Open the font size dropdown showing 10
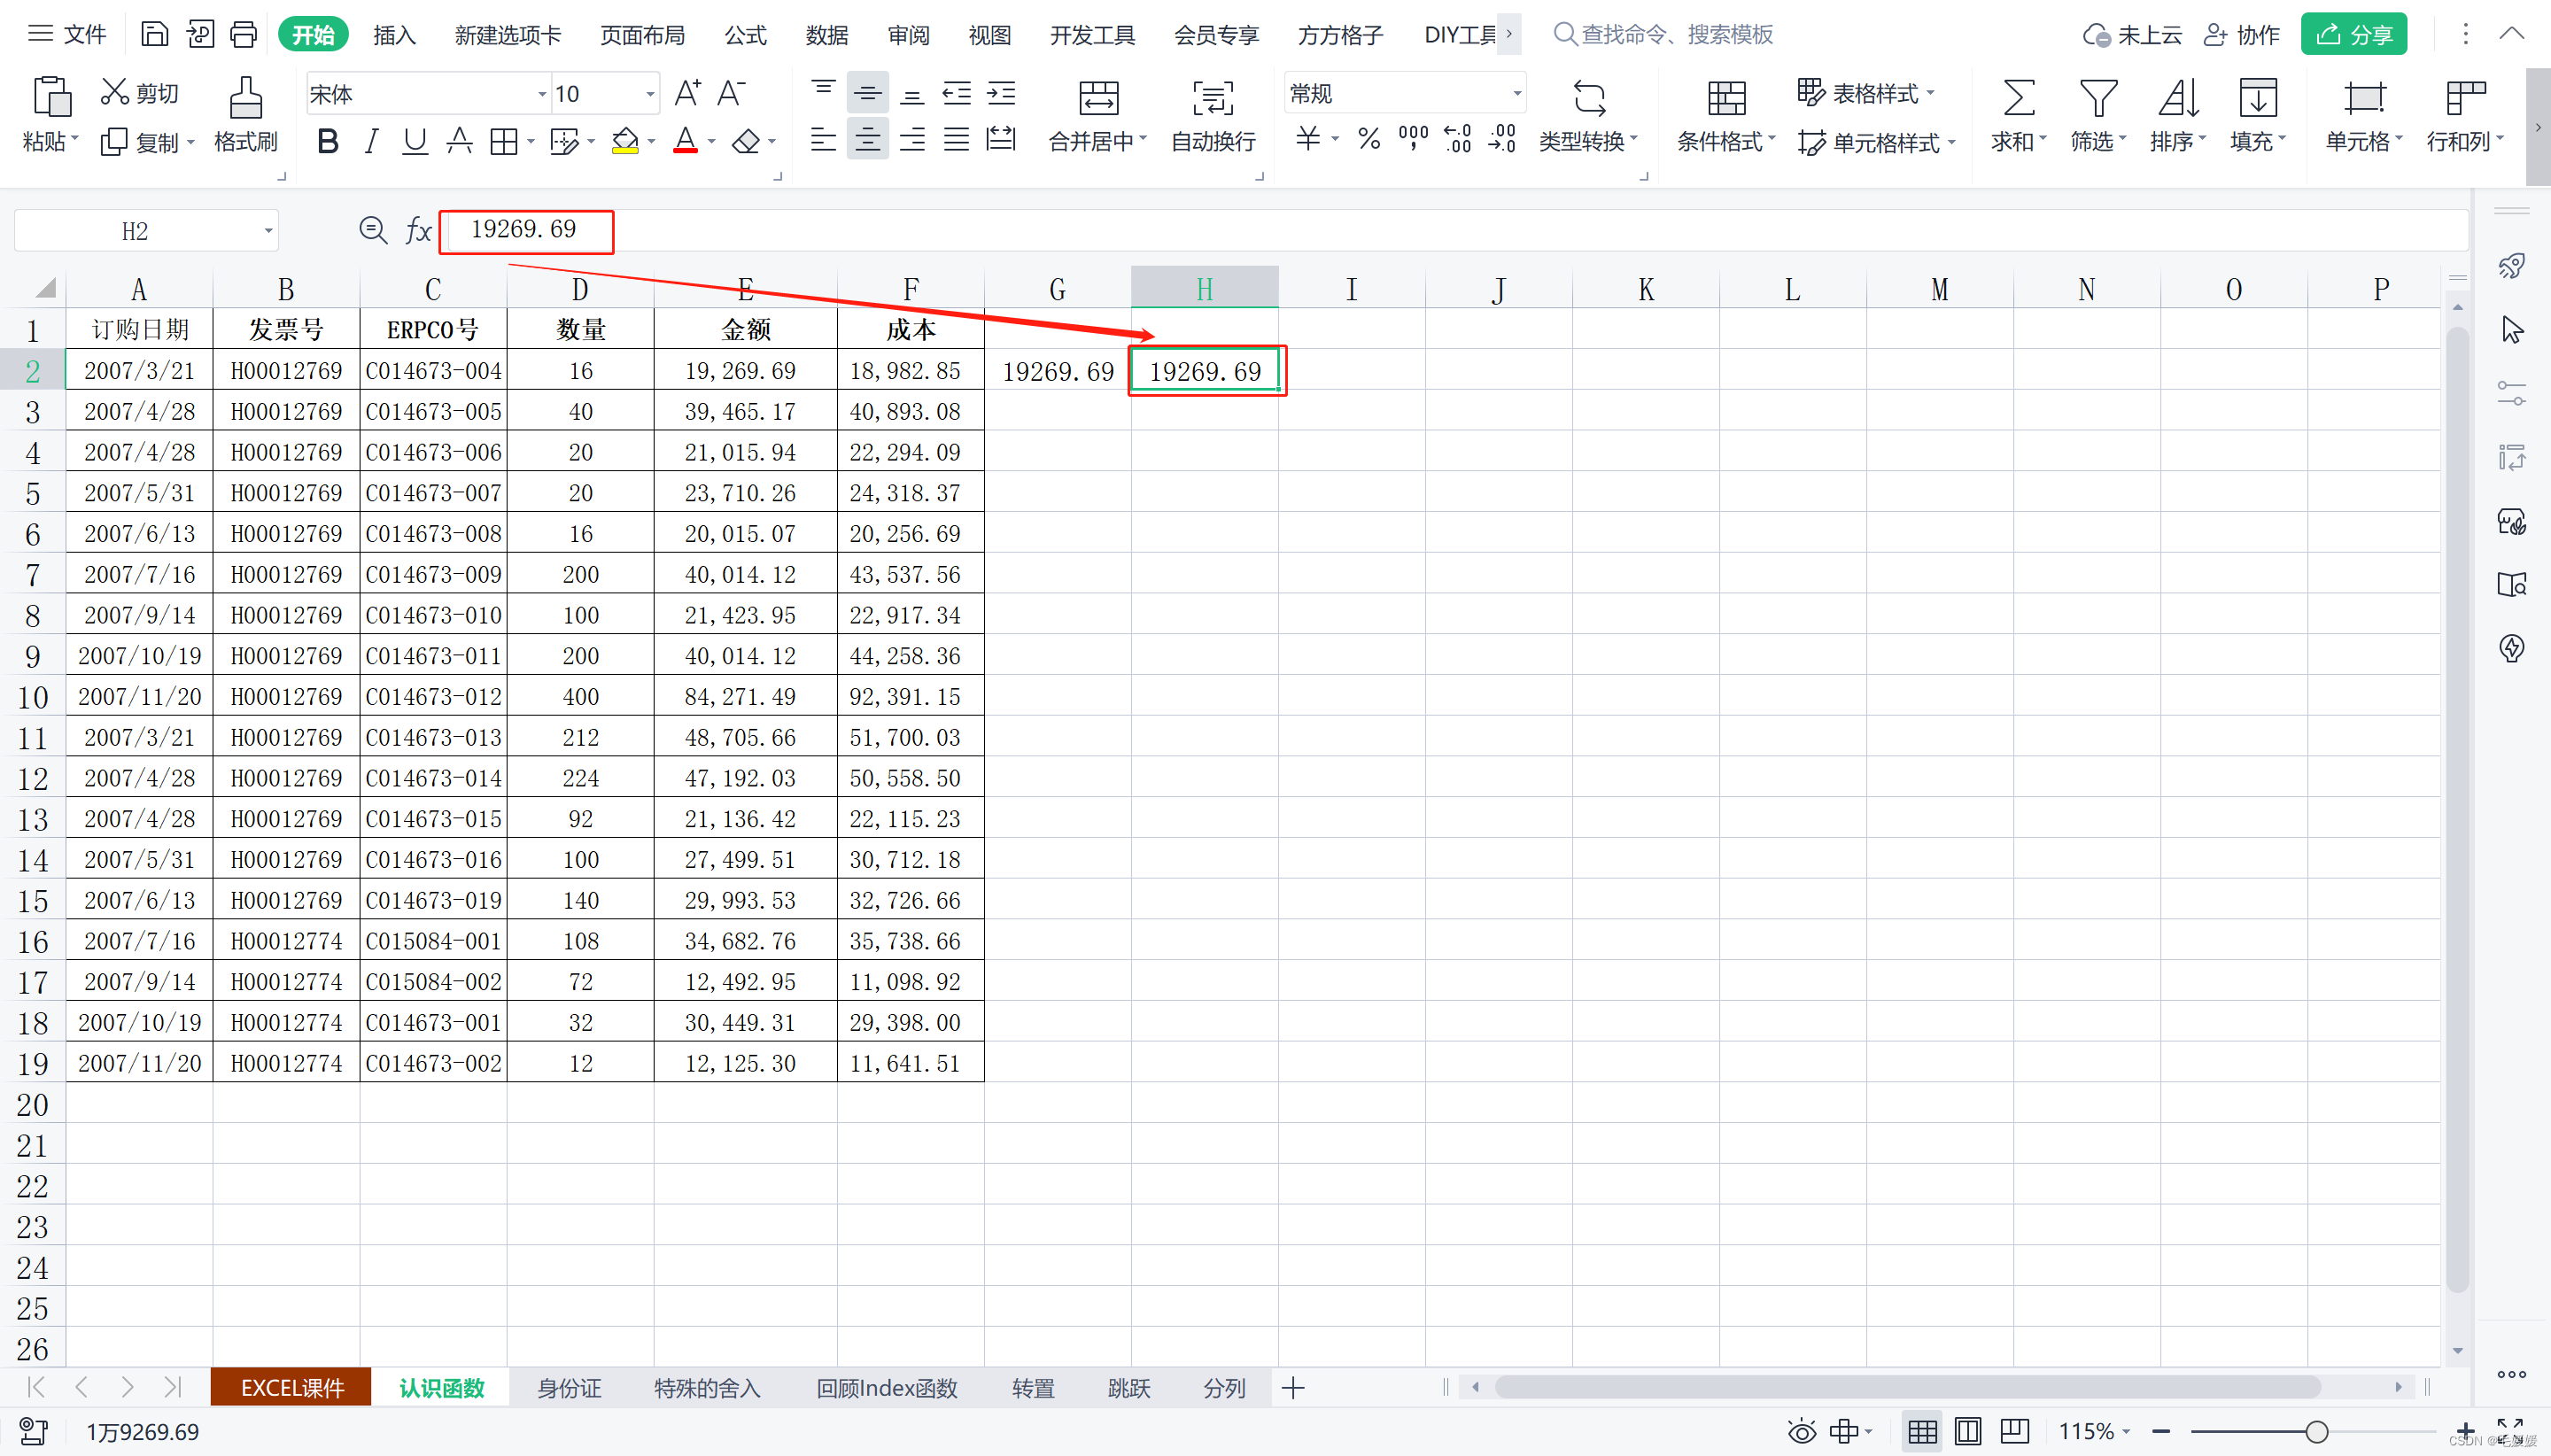 pyautogui.click(x=650, y=94)
